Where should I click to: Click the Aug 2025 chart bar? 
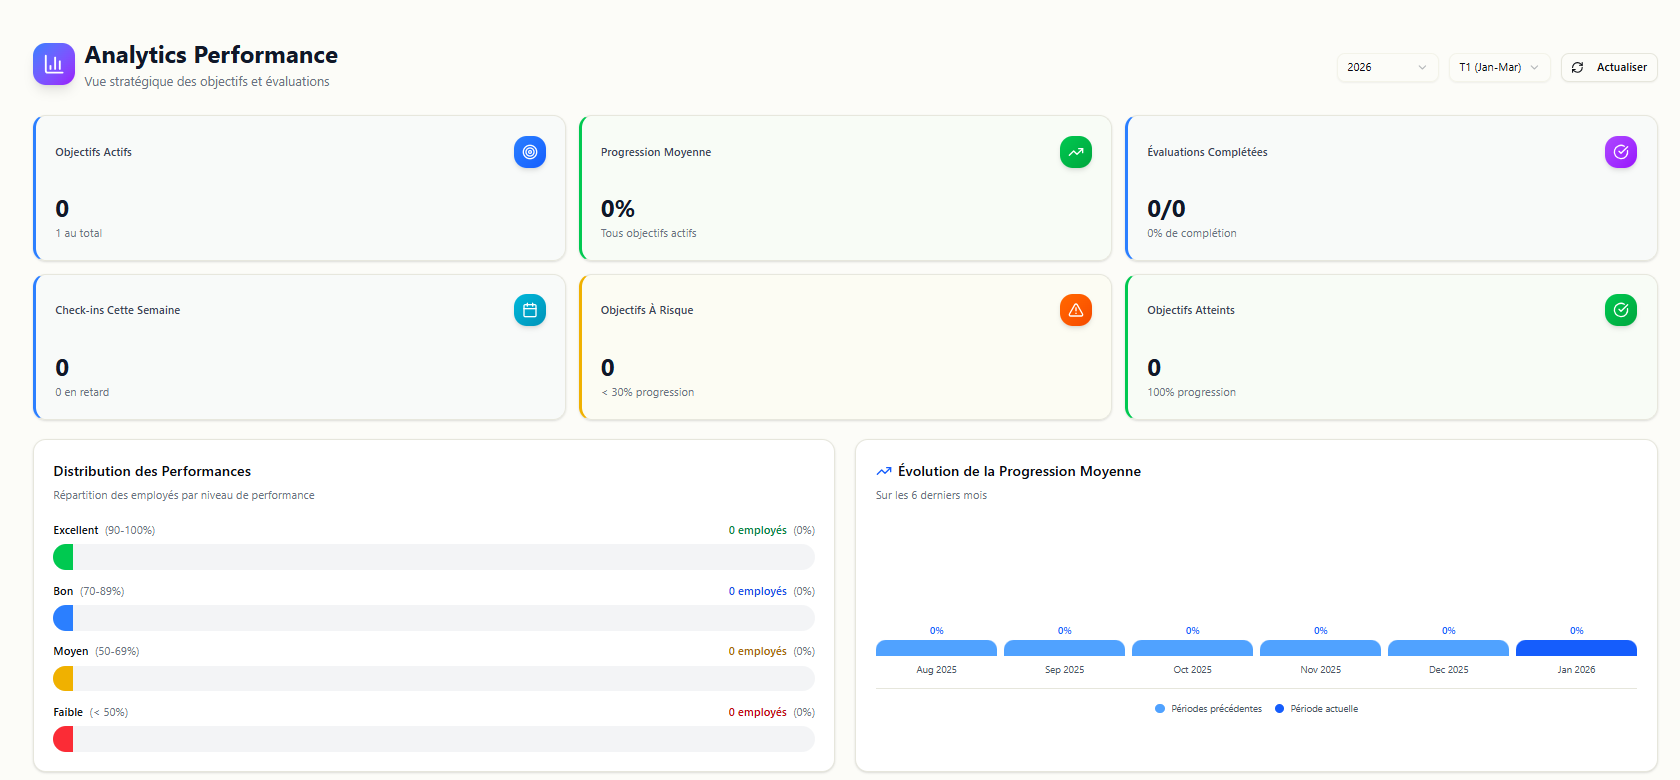[936, 648]
